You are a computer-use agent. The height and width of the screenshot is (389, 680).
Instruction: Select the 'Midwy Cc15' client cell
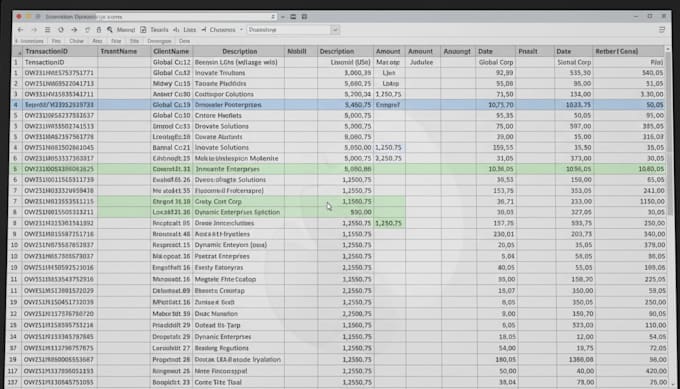(x=171, y=83)
